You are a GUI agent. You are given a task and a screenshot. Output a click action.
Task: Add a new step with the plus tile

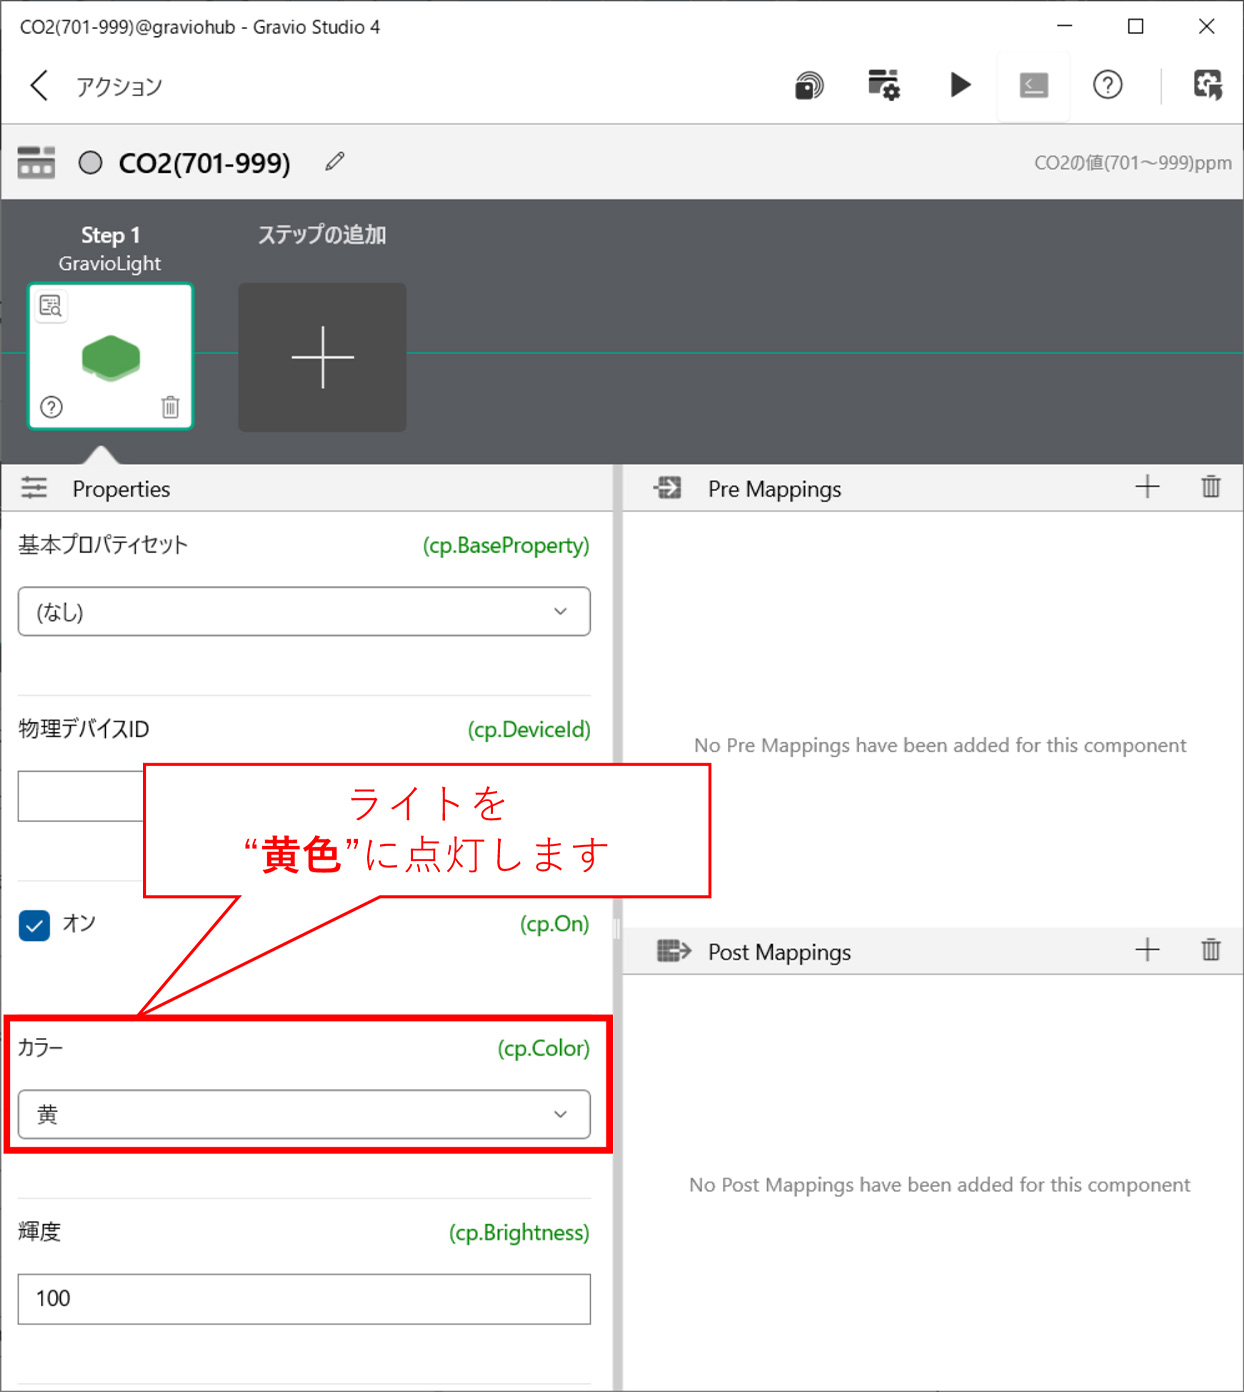[x=322, y=357]
